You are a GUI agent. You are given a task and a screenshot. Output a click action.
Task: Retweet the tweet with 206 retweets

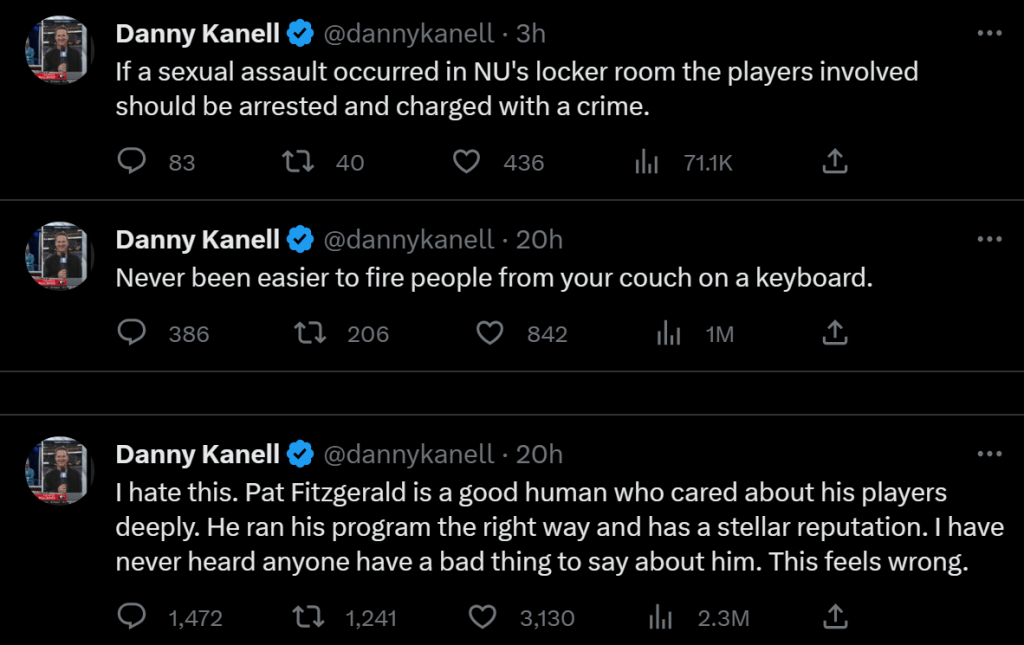(x=312, y=334)
